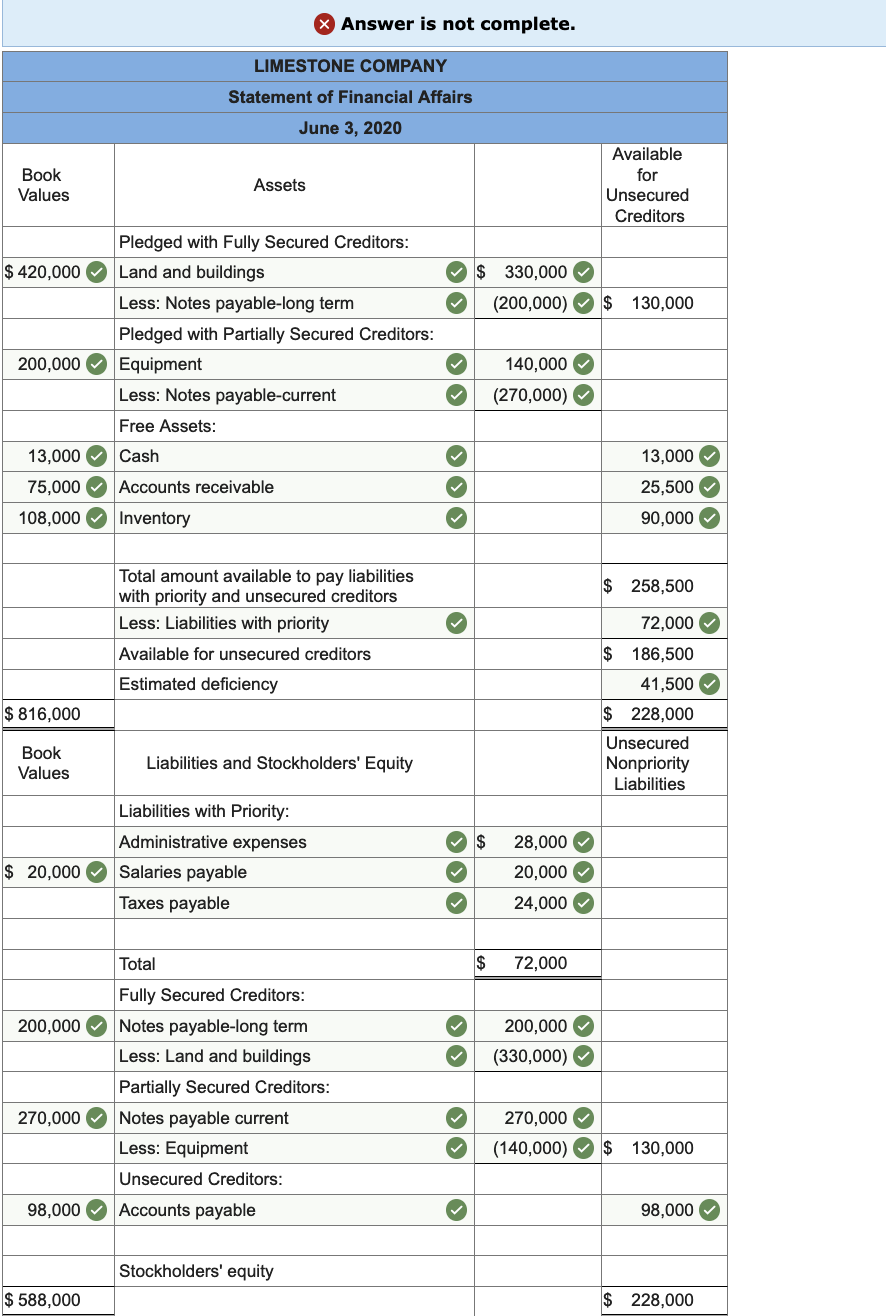Viewport: 886px width, 1316px height.
Task: Click the checkmark beside Administrative expenses
Action: click(x=457, y=841)
